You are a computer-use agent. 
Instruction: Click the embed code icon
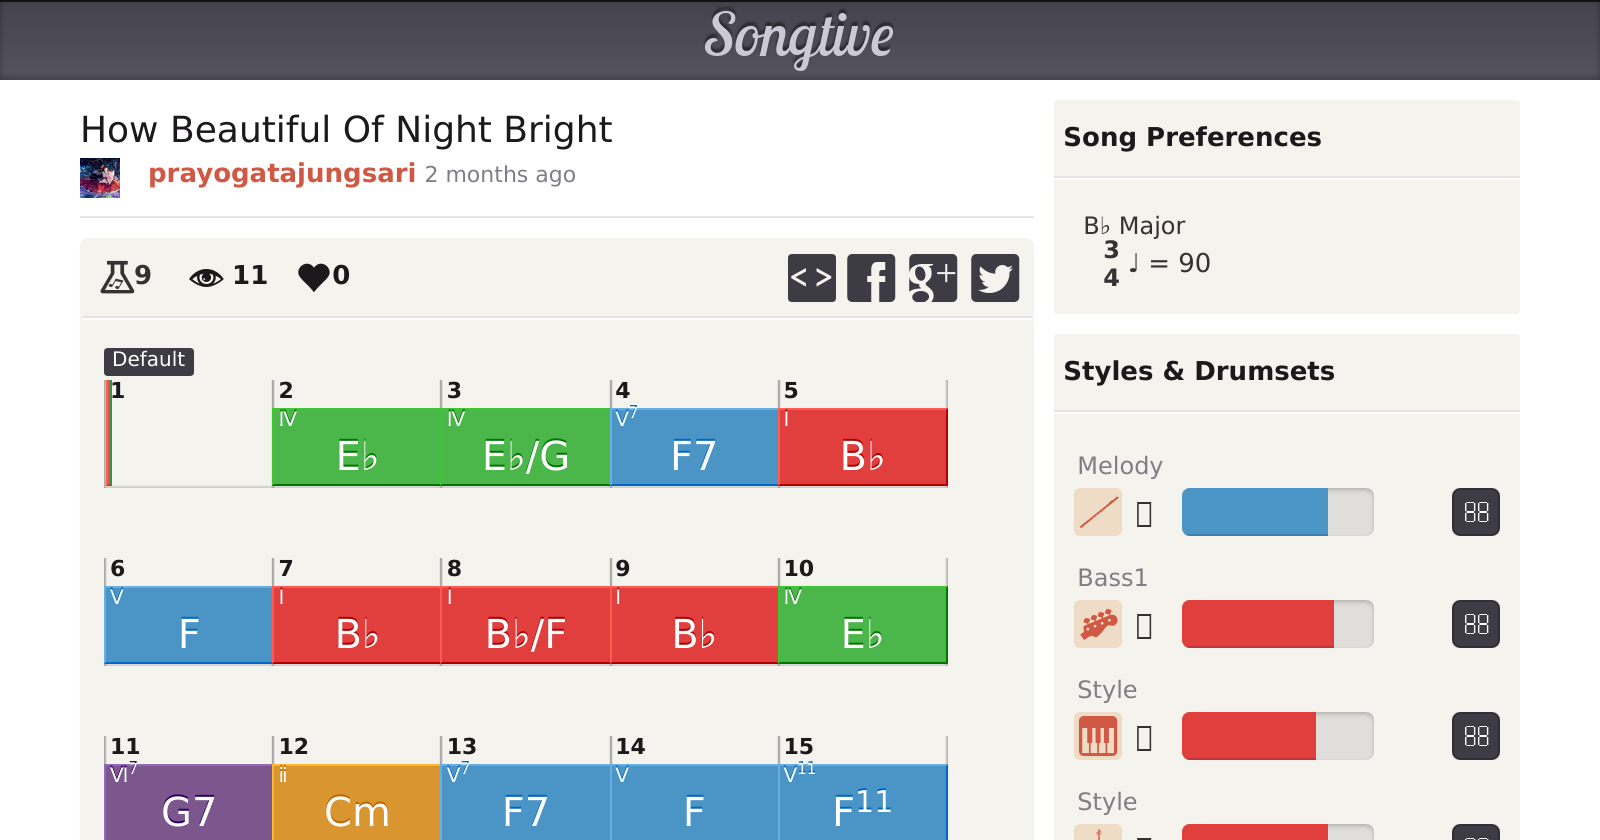(811, 278)
